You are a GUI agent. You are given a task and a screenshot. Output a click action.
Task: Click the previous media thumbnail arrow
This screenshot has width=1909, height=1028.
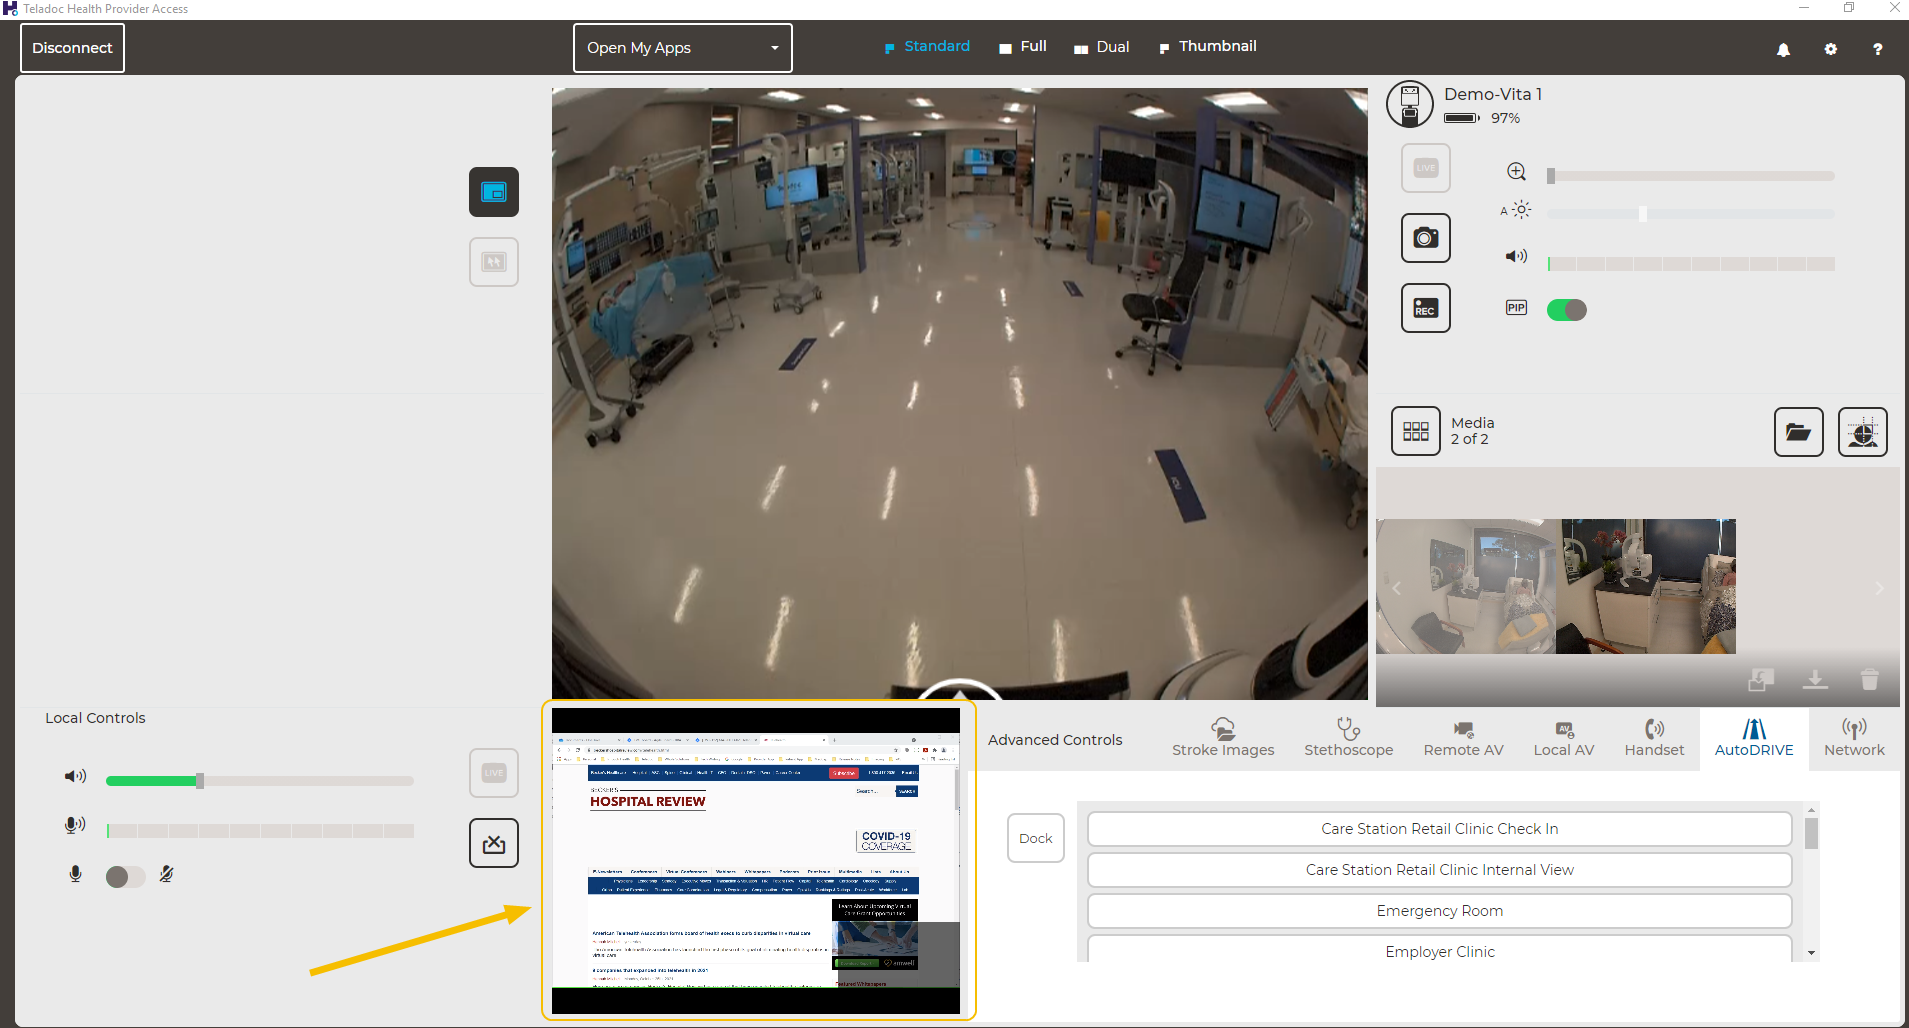1395,587
